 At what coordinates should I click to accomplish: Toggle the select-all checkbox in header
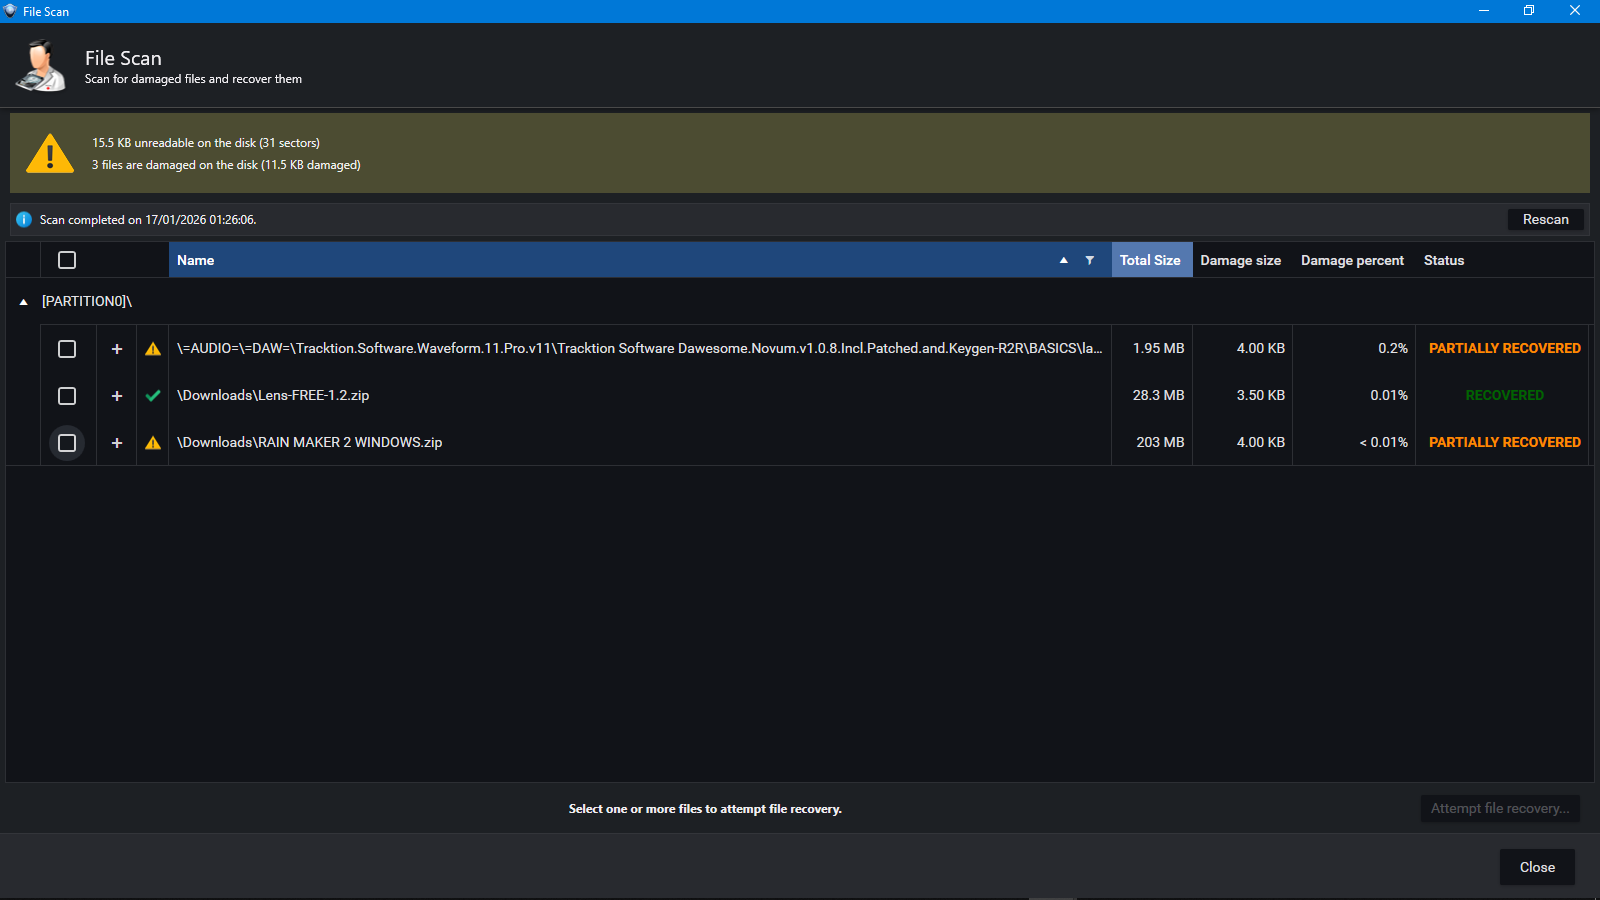pos(67,260)
